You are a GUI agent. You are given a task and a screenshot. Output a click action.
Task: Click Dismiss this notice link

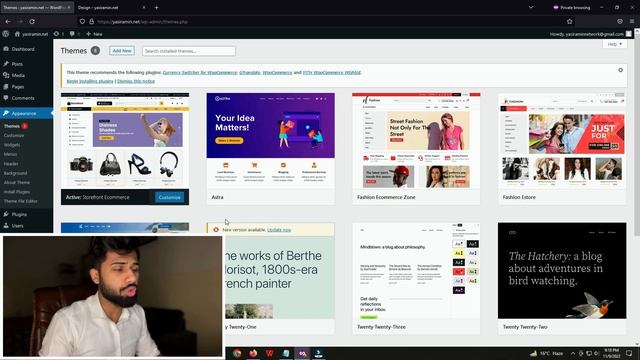(136, 81)
